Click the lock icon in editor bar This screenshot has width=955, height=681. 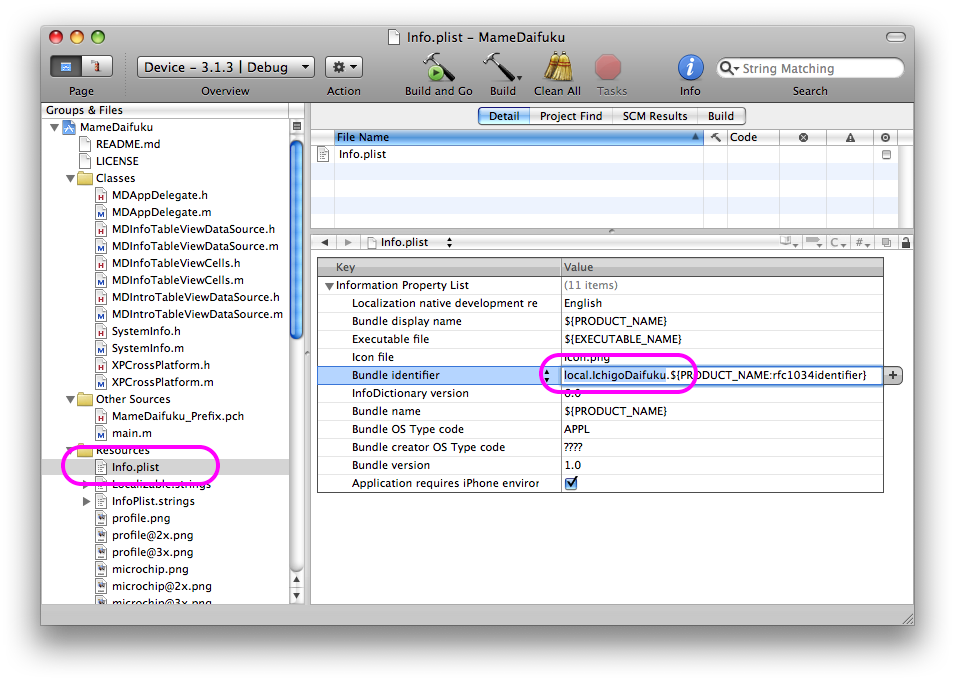905,242
